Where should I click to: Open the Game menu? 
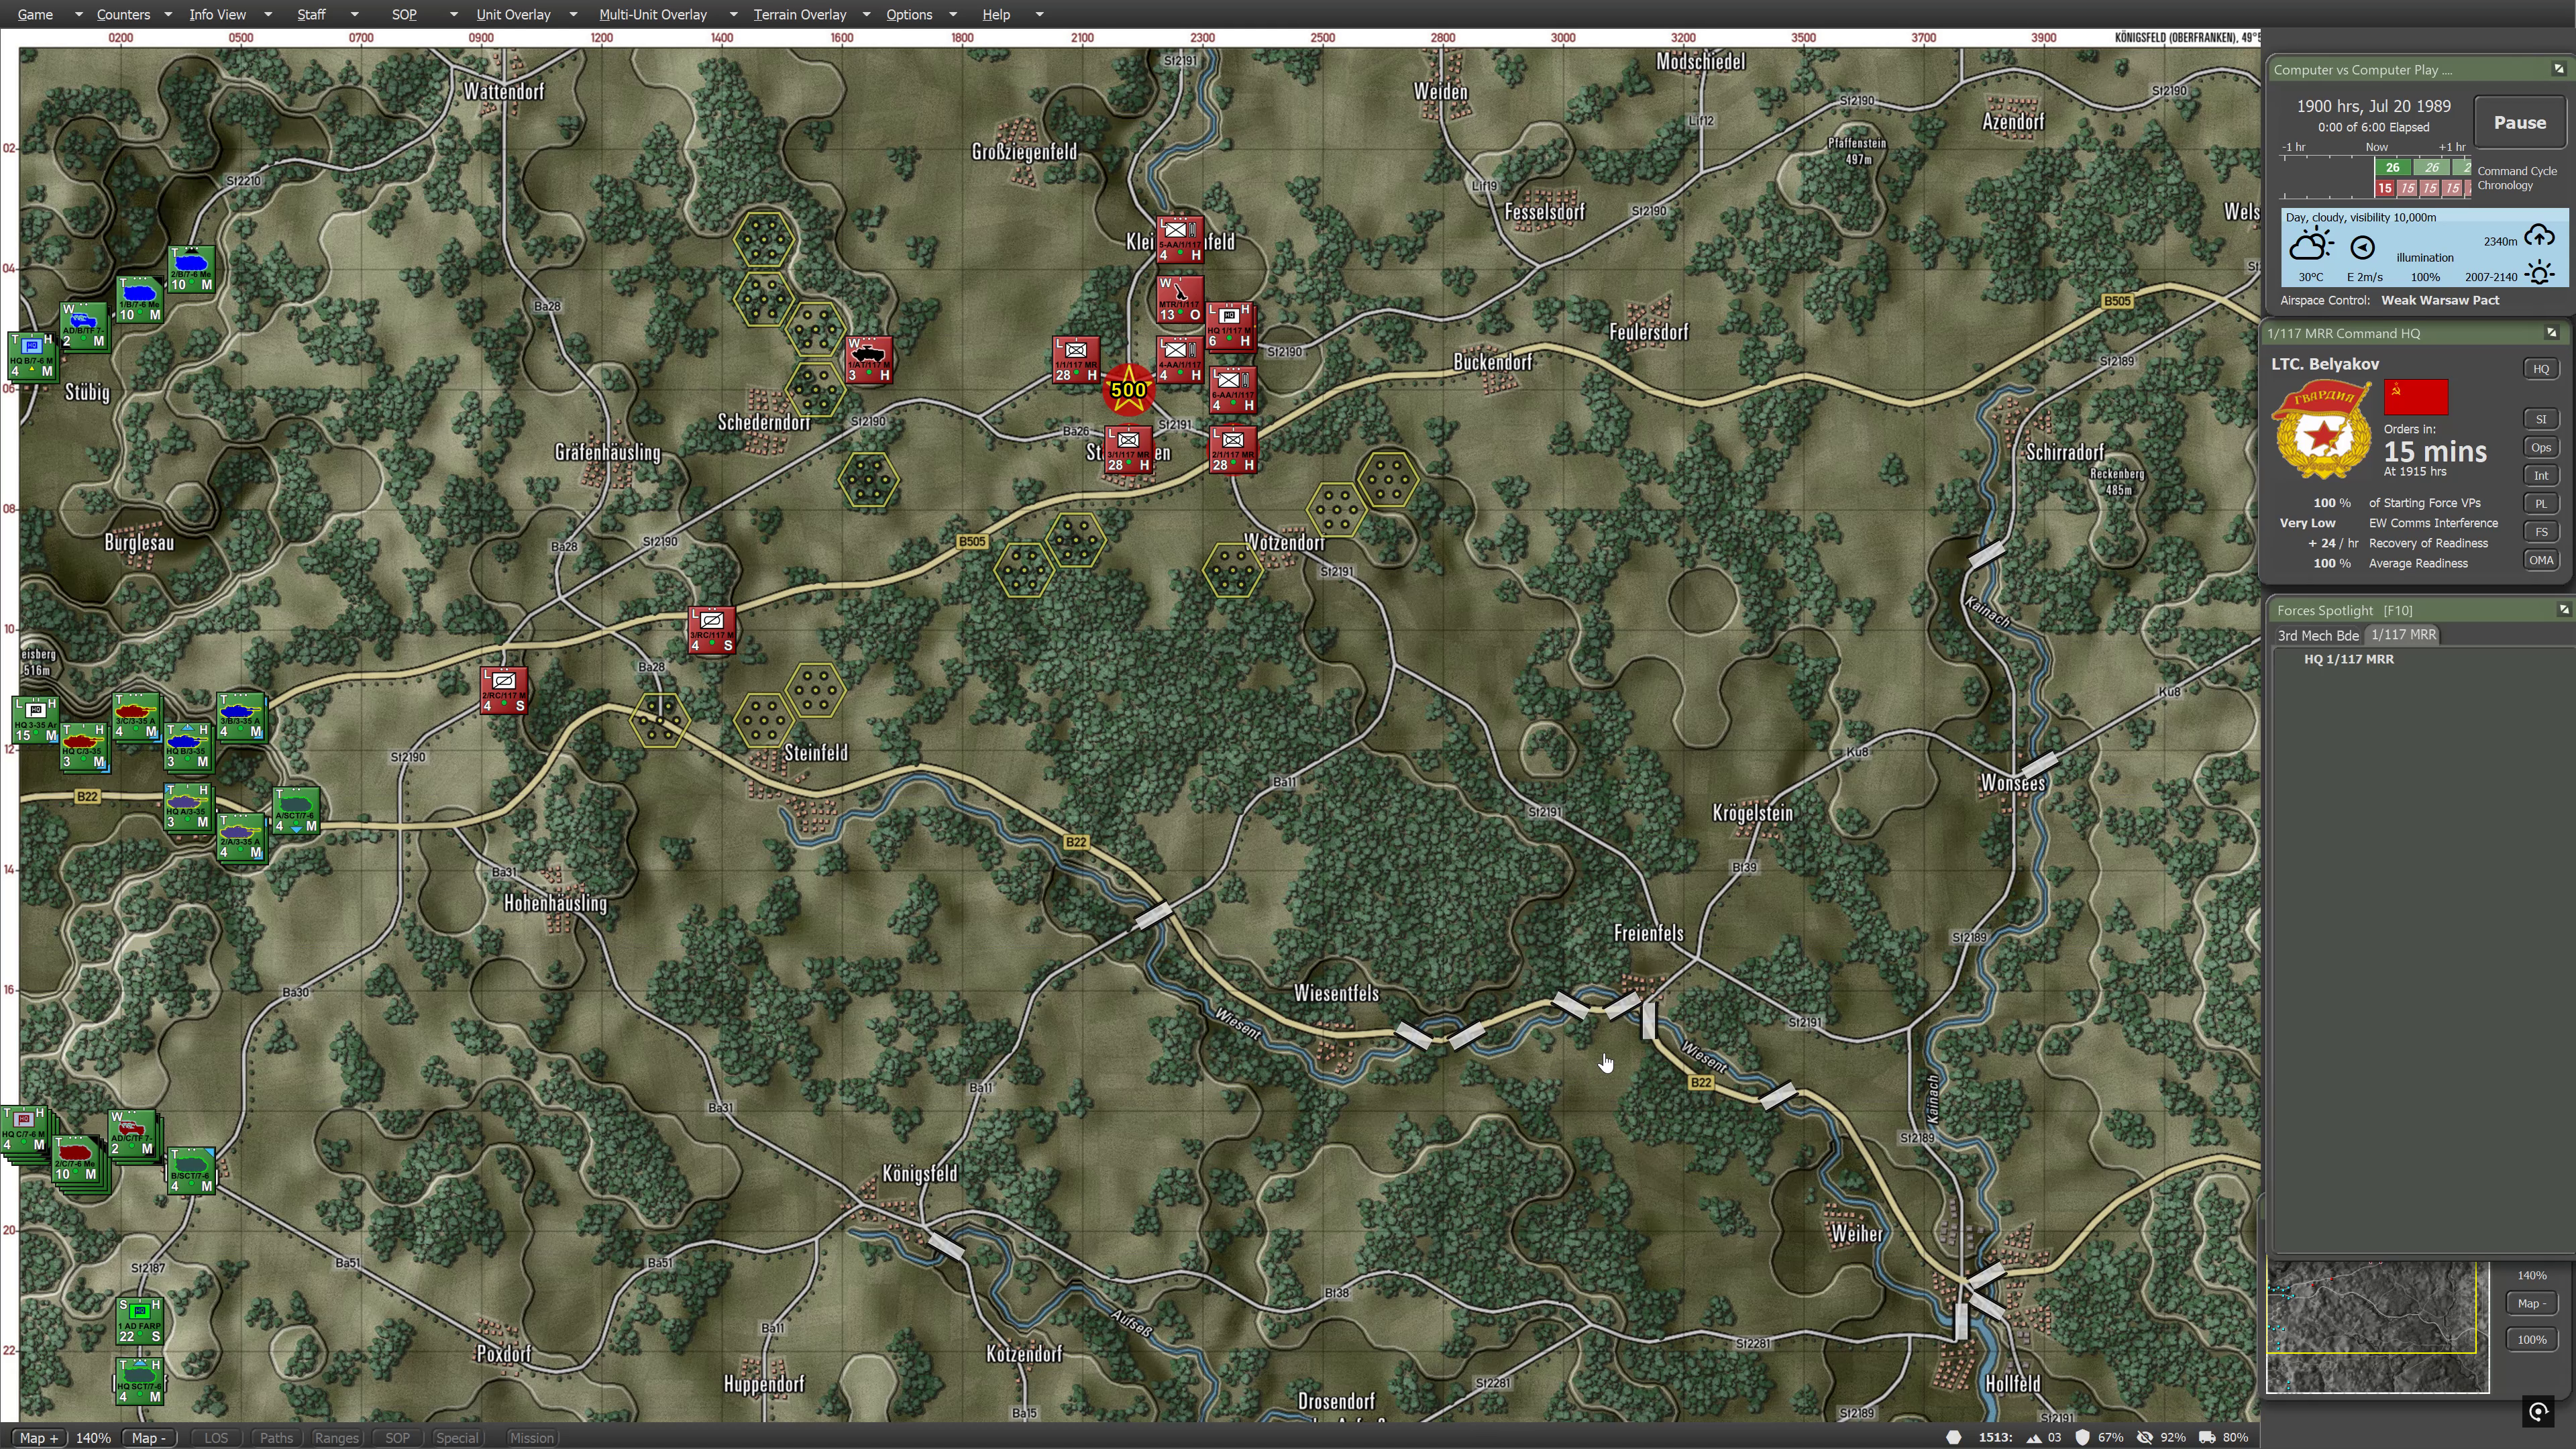(x=35, y=14)
